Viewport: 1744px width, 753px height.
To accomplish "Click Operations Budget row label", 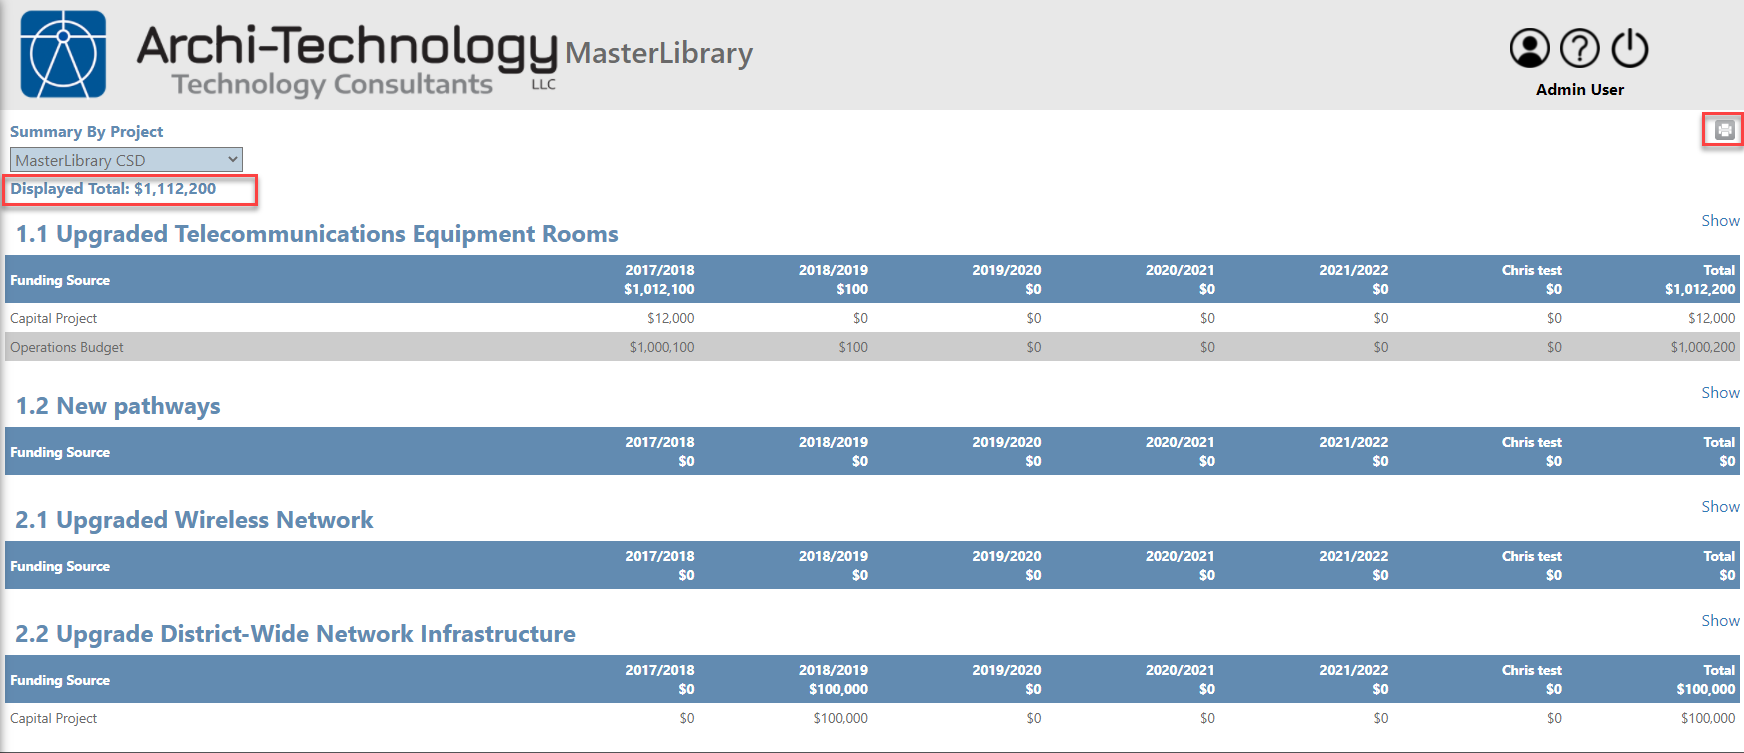I will tap(67, 347).
